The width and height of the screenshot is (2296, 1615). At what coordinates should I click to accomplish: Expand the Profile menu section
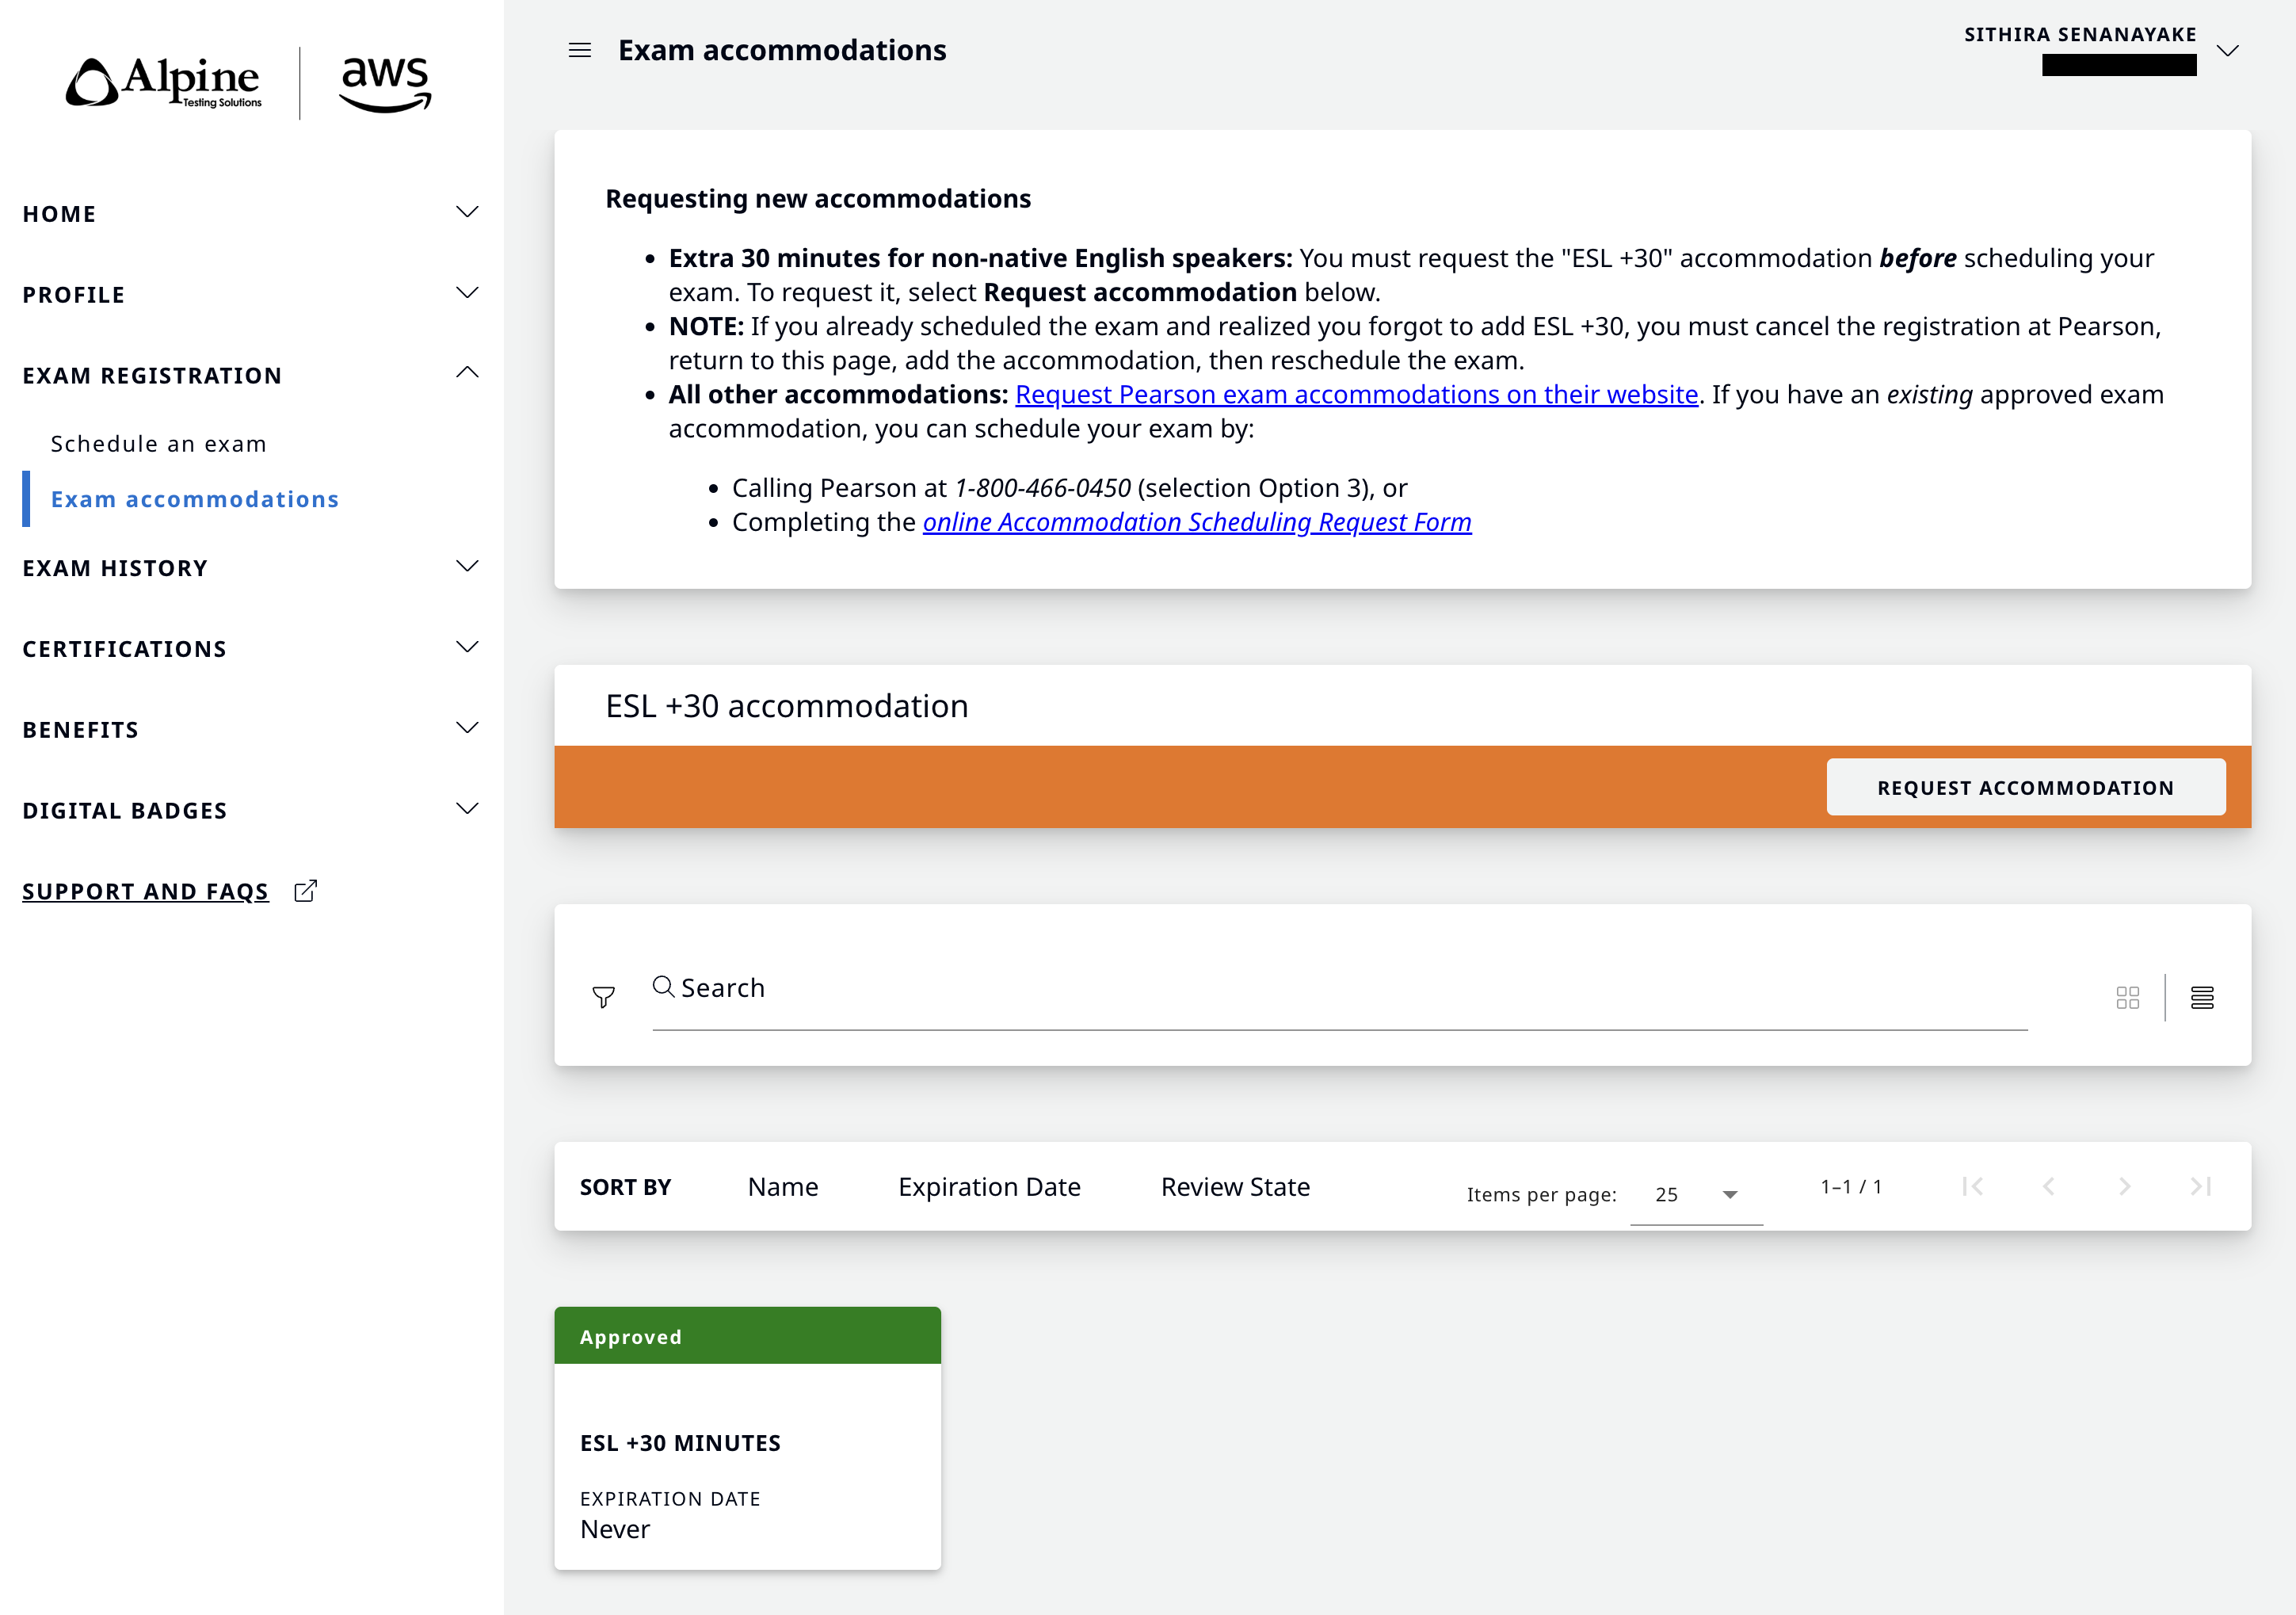467,293
